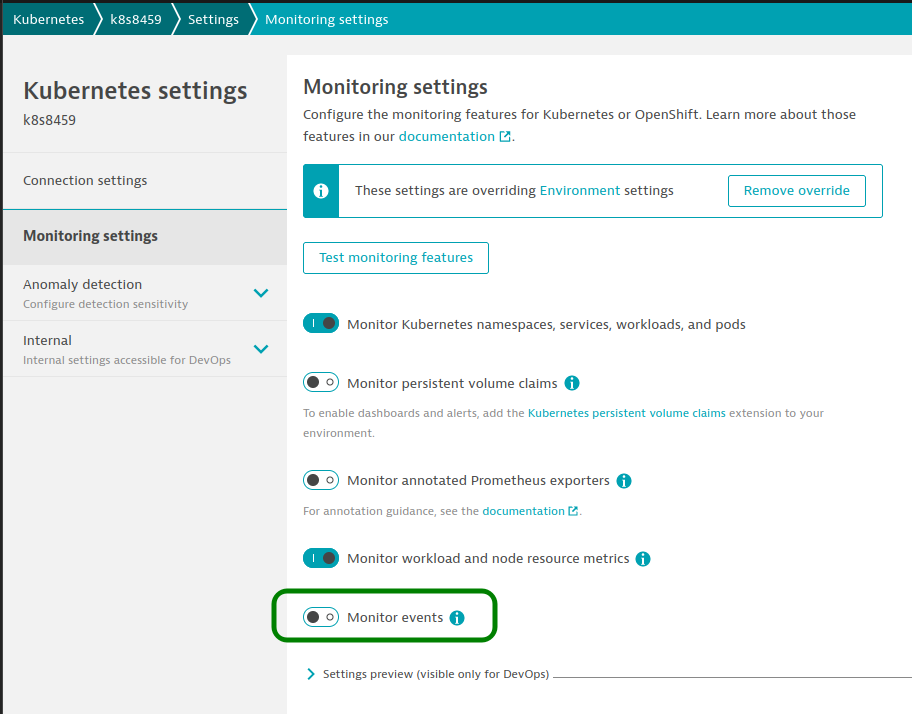
Task: Click Test monitoring features button
Action: (396, 258)
